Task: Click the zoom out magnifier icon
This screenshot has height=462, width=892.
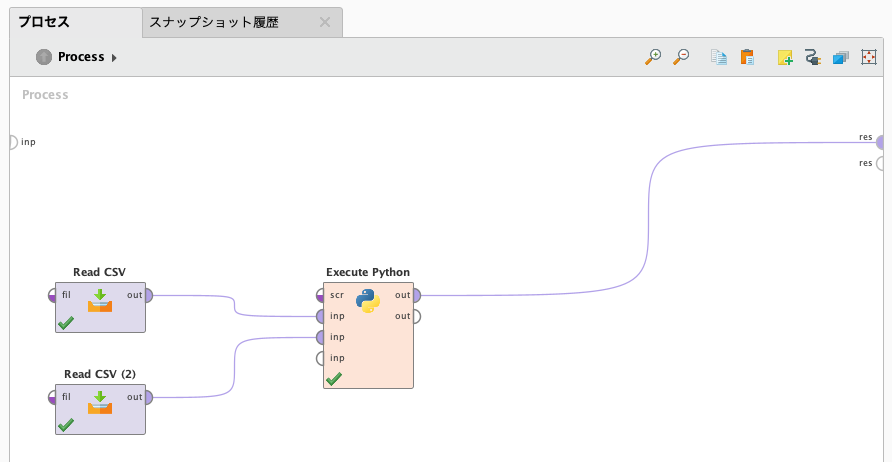Action: click(681, 57)
